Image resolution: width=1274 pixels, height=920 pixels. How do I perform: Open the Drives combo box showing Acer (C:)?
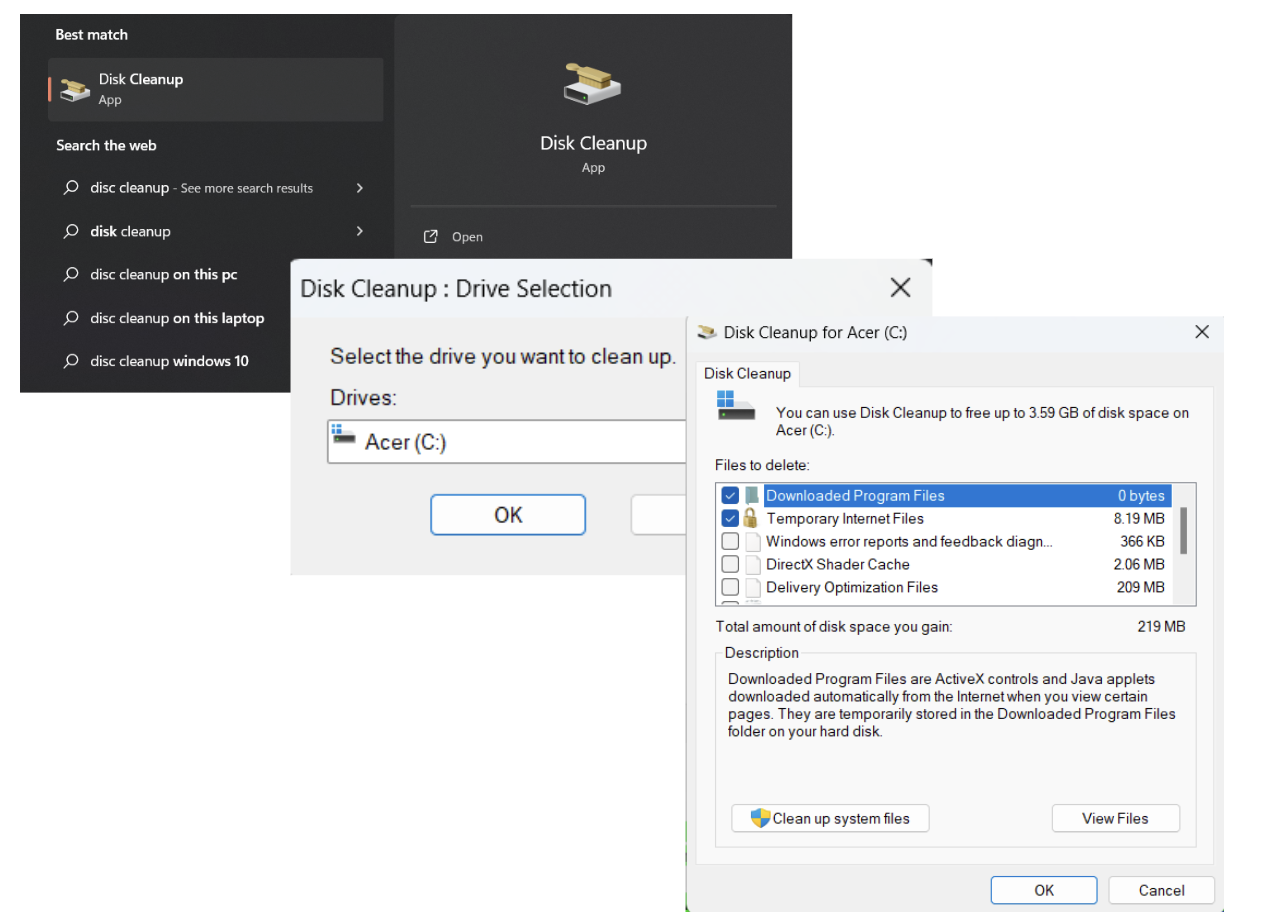(506, 442)
